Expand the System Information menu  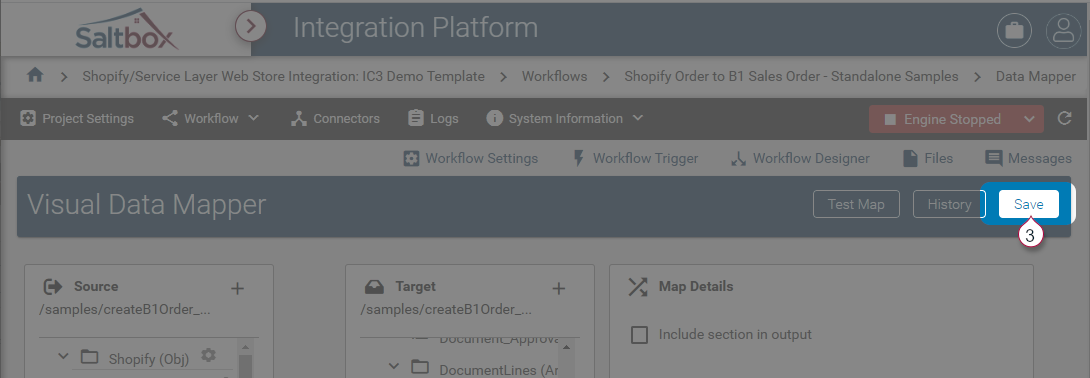(x=564, y=119)
